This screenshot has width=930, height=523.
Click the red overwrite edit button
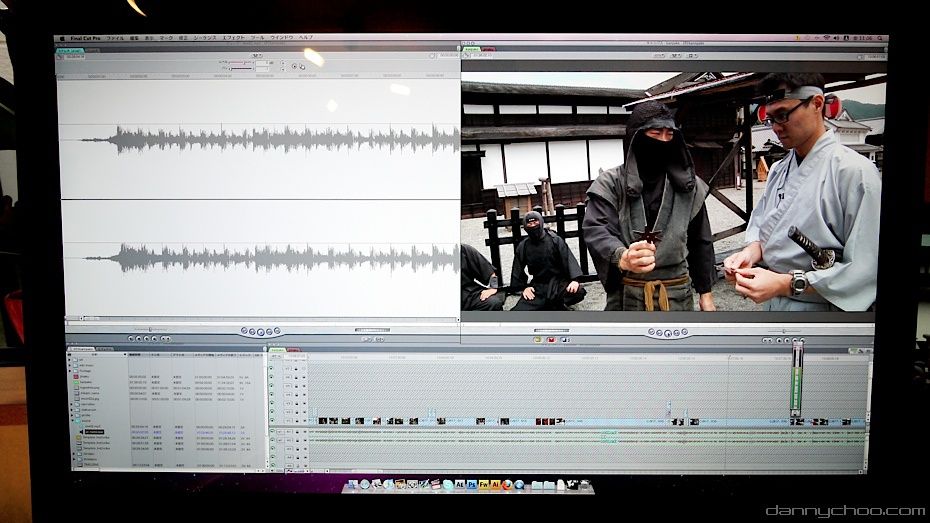tap(550, 339)
